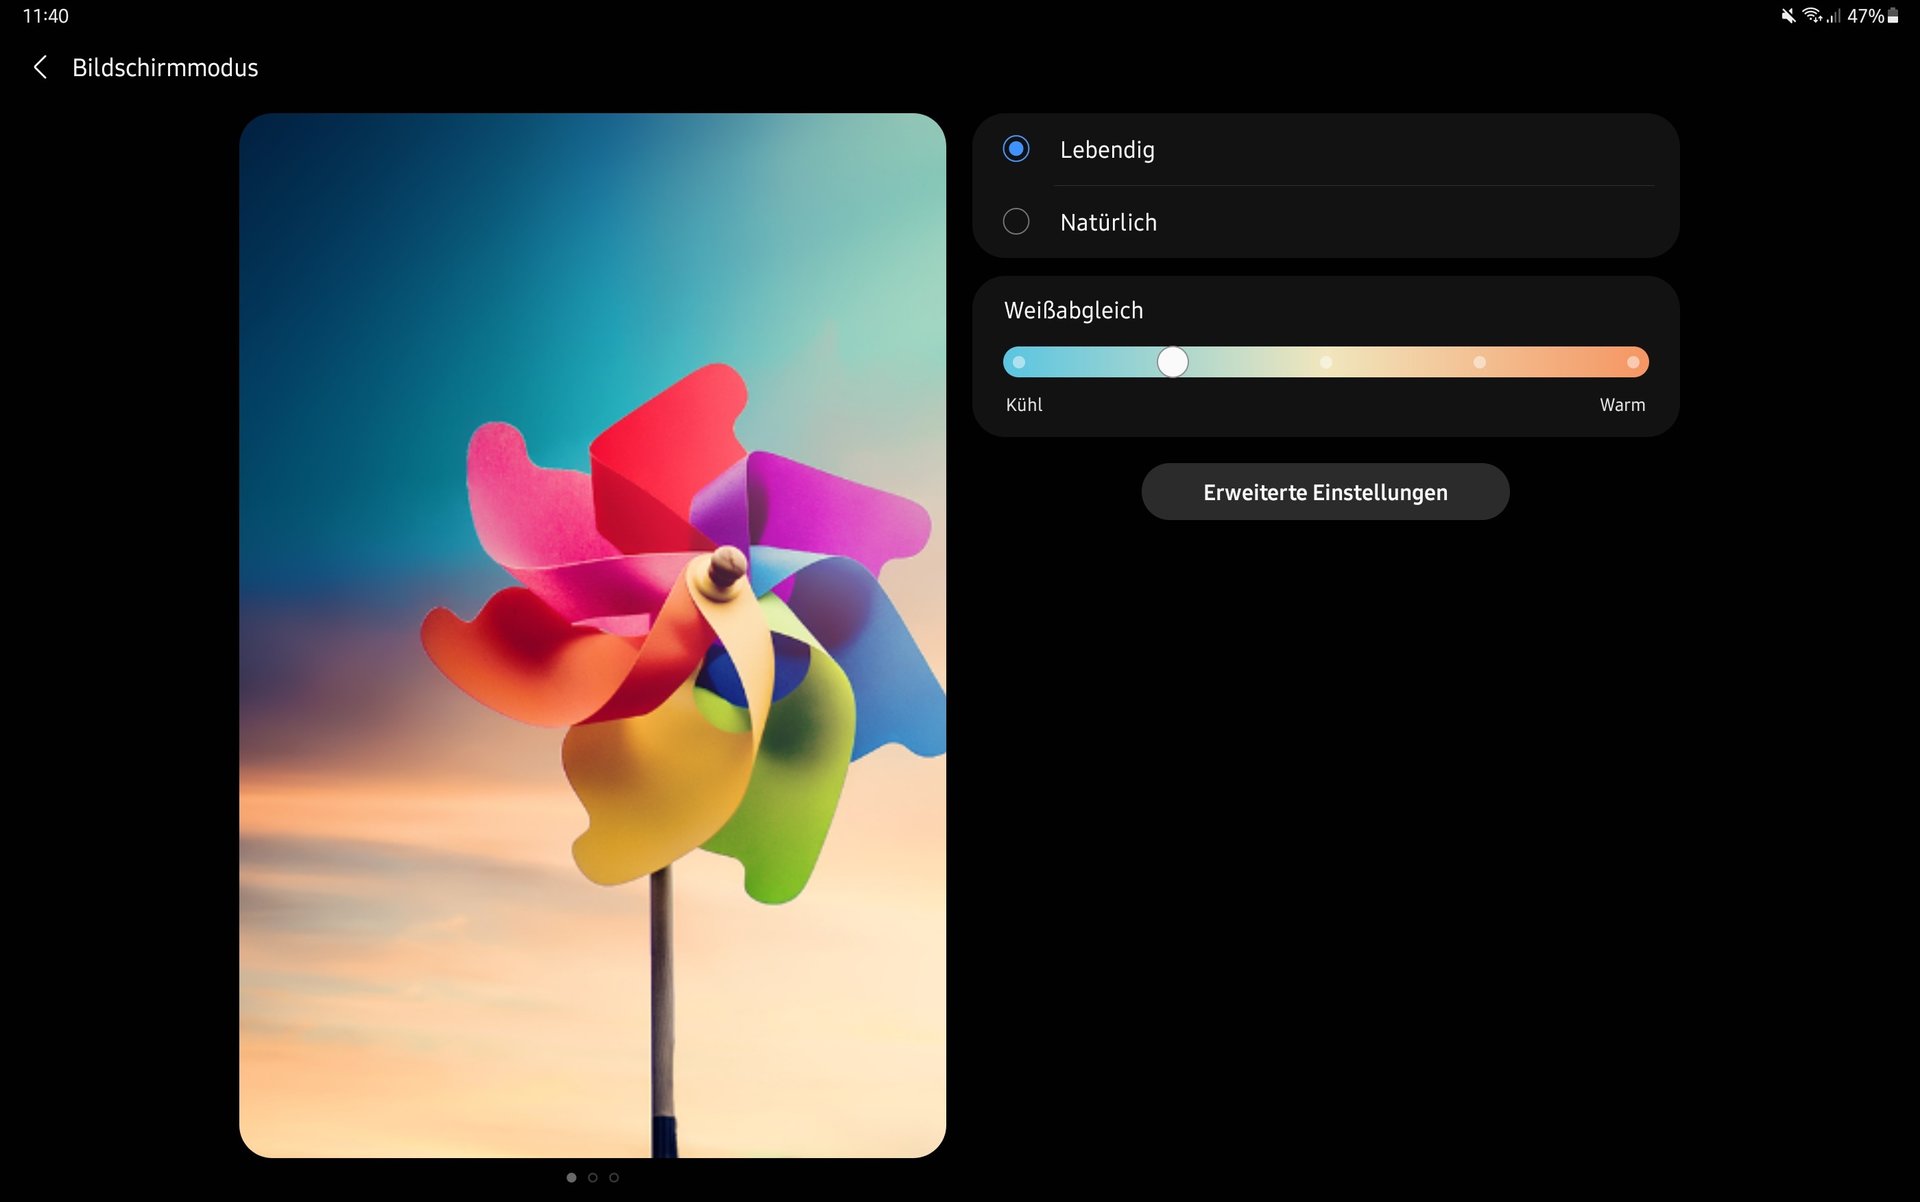This screenshot has width=1920, height=1202.
Task: Go back using the arrow beside Bildschirmmodus
Action: [40, 67]
